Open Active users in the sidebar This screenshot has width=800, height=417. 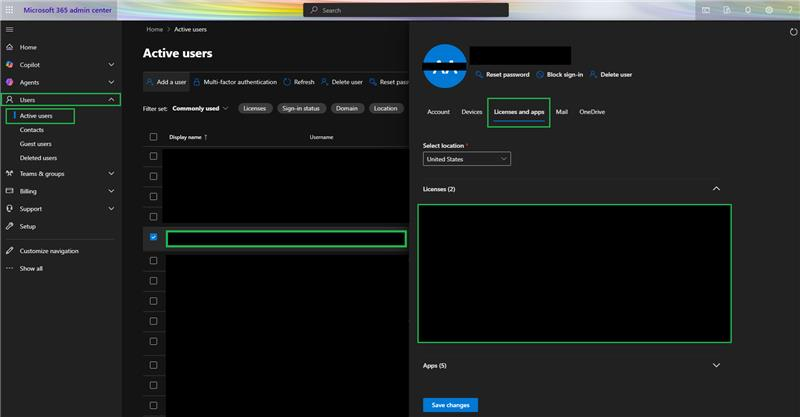[36, 116]
